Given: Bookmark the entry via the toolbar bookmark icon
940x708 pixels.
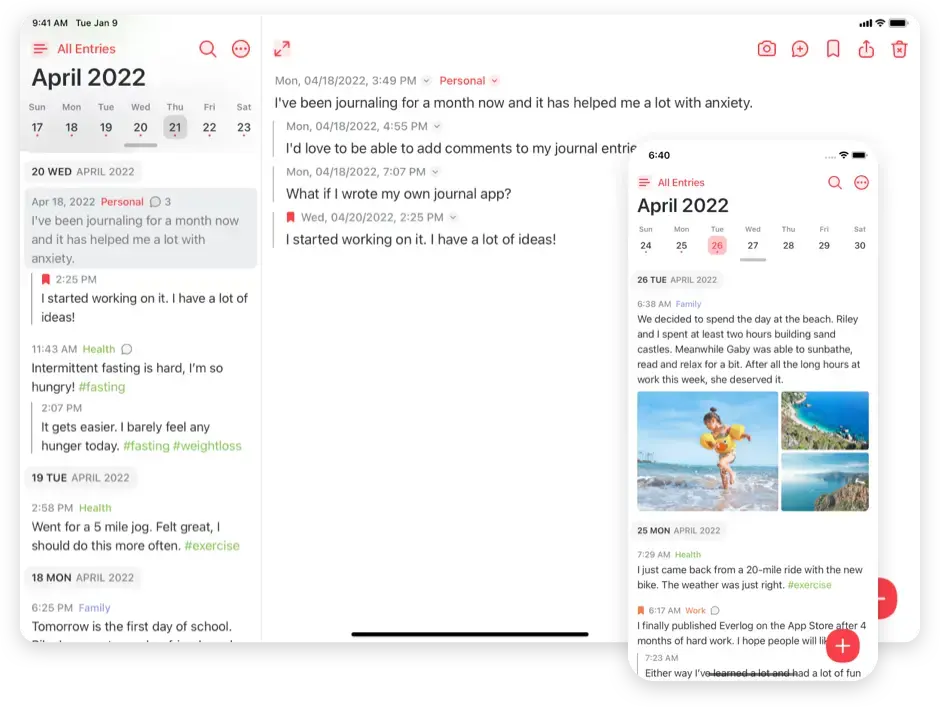Looking at the screenshot, I should pos(833,49).
